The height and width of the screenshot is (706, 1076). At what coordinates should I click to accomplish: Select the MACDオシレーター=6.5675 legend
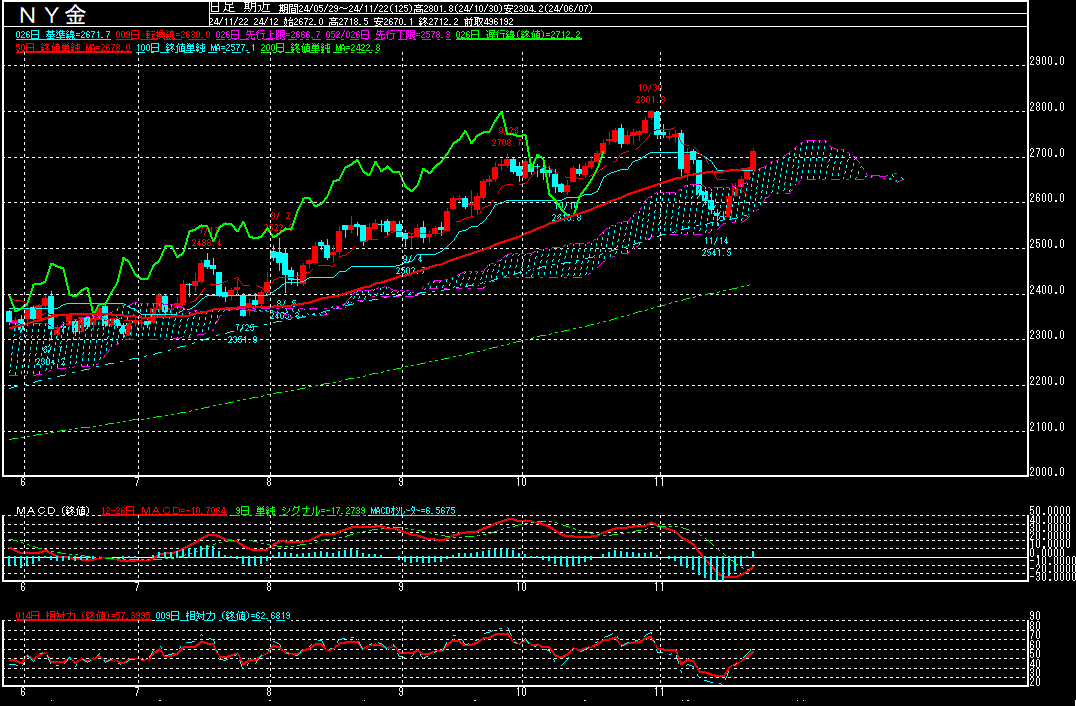(412, 511)
